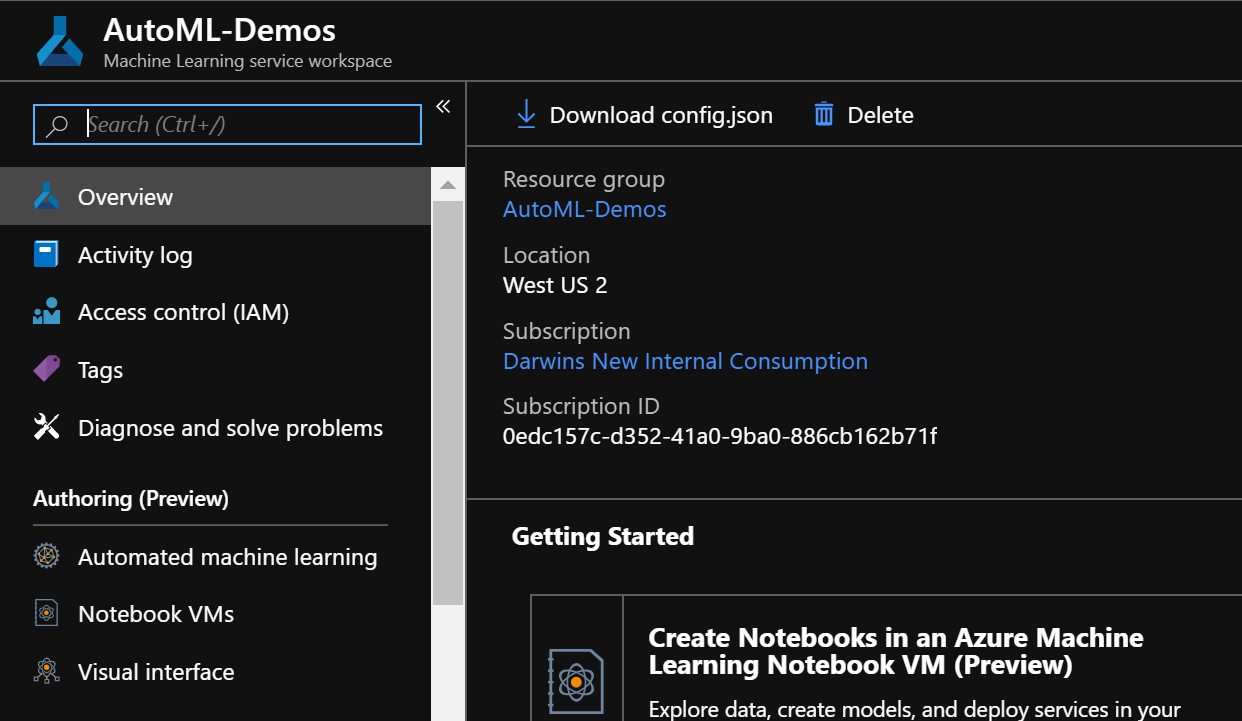Image resolution: width=1242 pixels, height=721 pixels.
Task: Click the Automated machine learning gear icon
Action: click(x=47, y=557)
